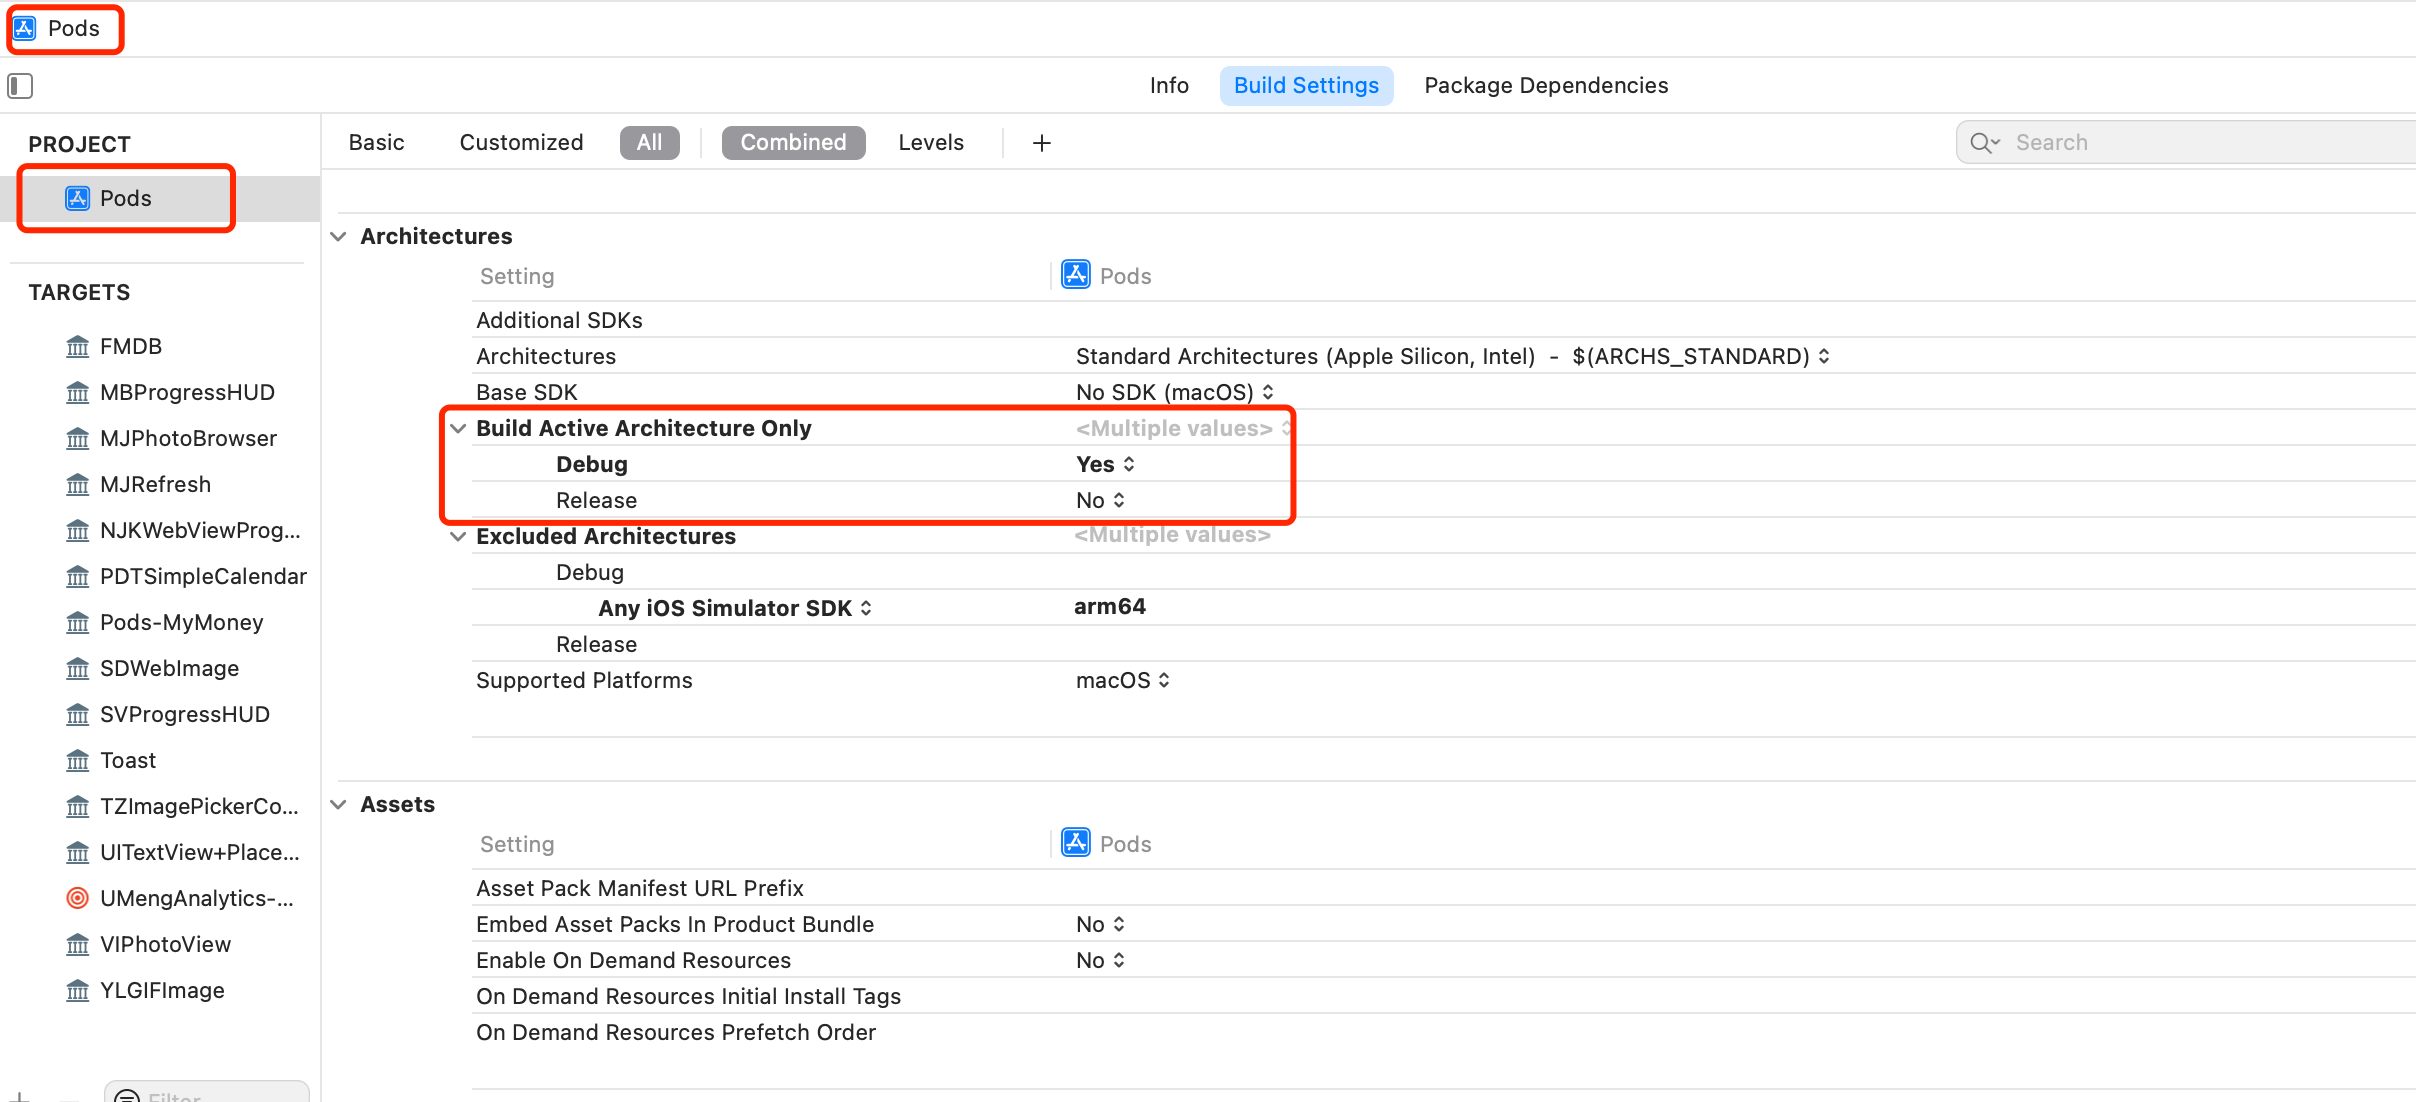This screenshot has height=1102, width=2416.
Task: Open the Pods project in the Project navigator
Action: click(125, 198)
